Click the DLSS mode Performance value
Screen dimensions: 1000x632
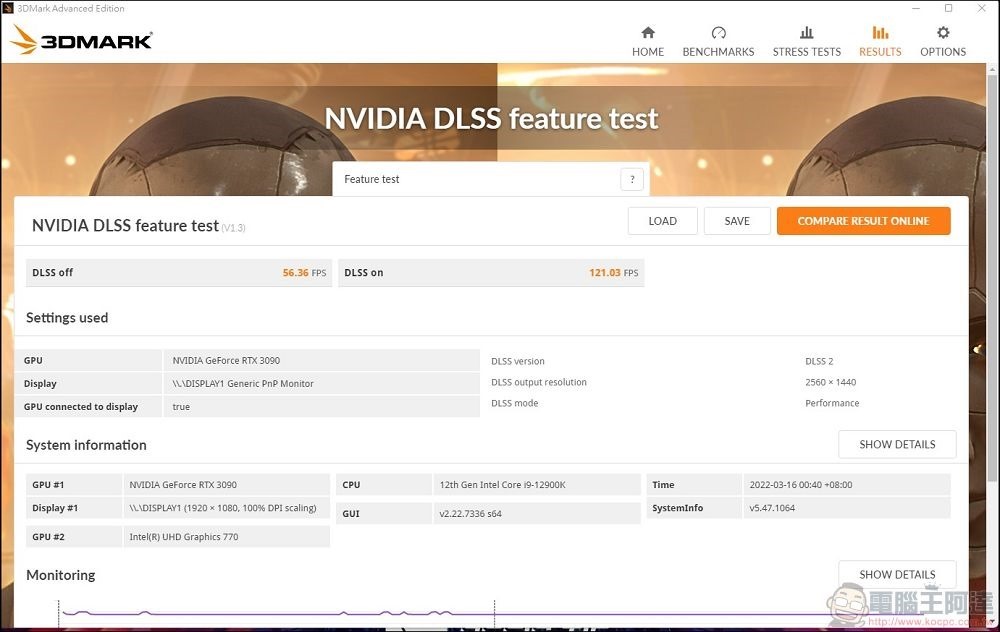coord(832,403)
